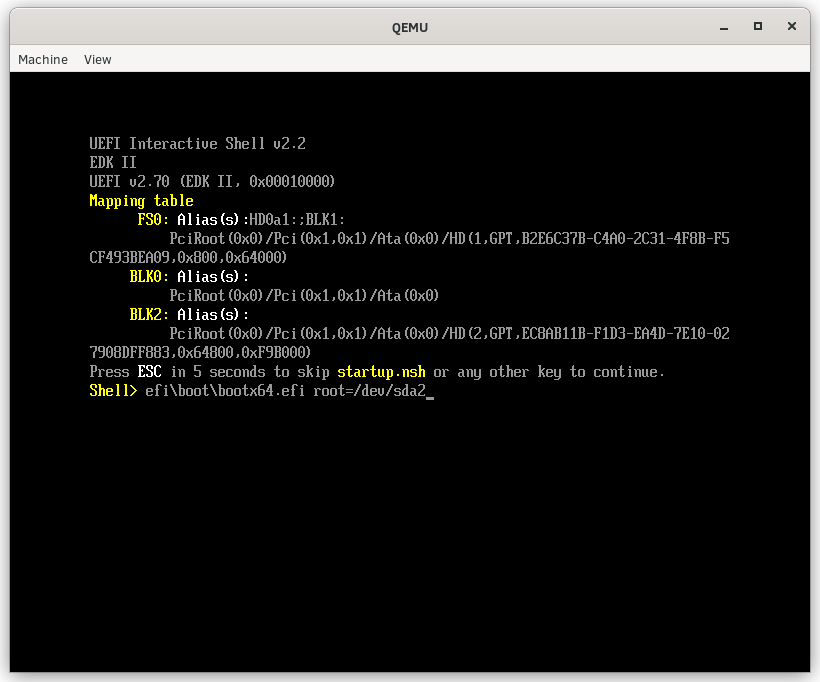
Task: Click the 'BLK2:' mapping label
Action: point(149,314)
